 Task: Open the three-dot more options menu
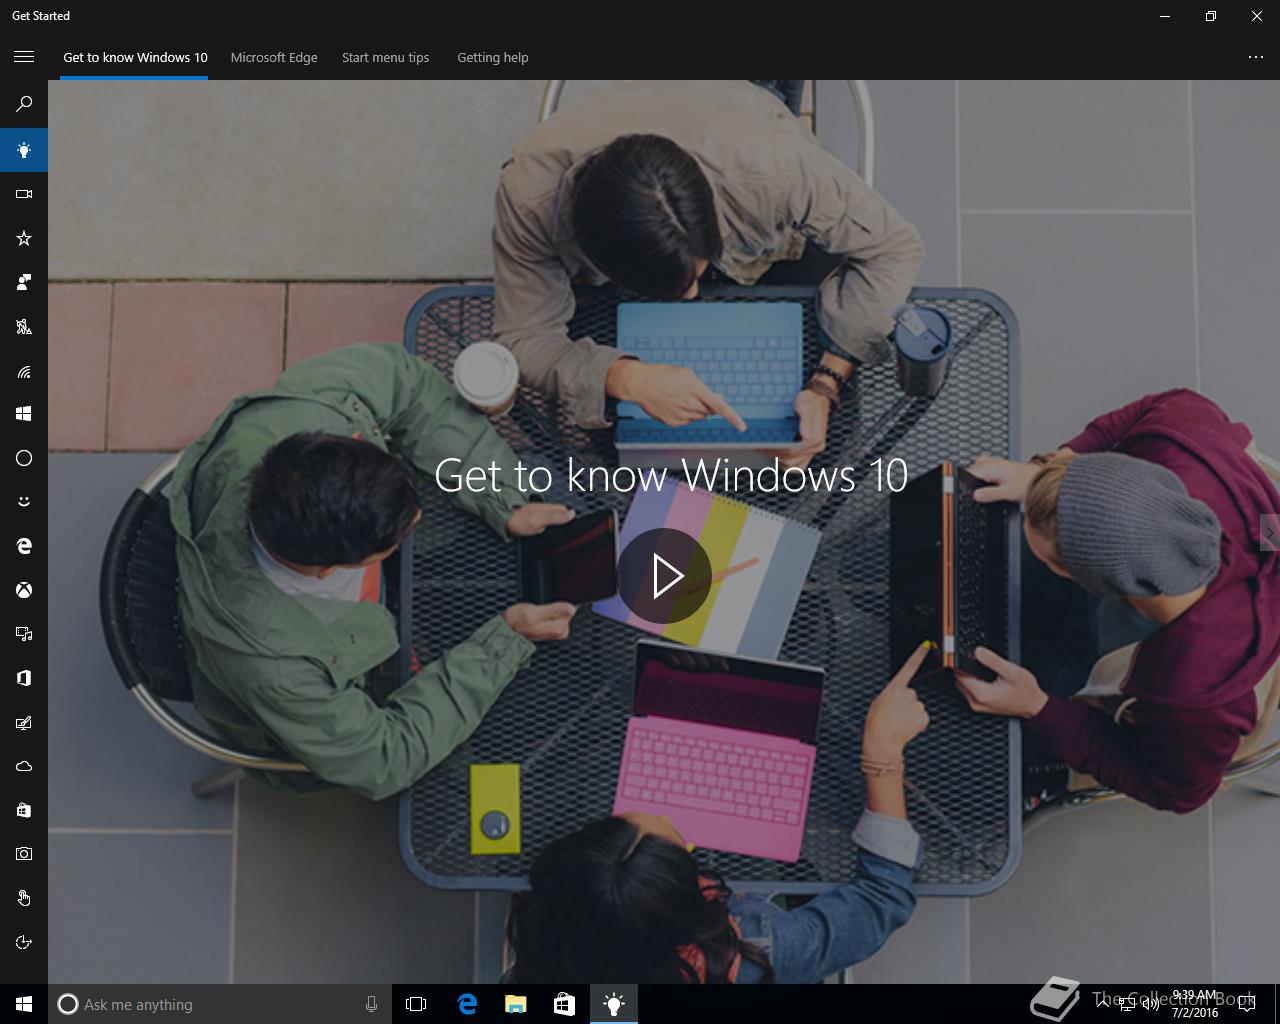pos(1256,57)
